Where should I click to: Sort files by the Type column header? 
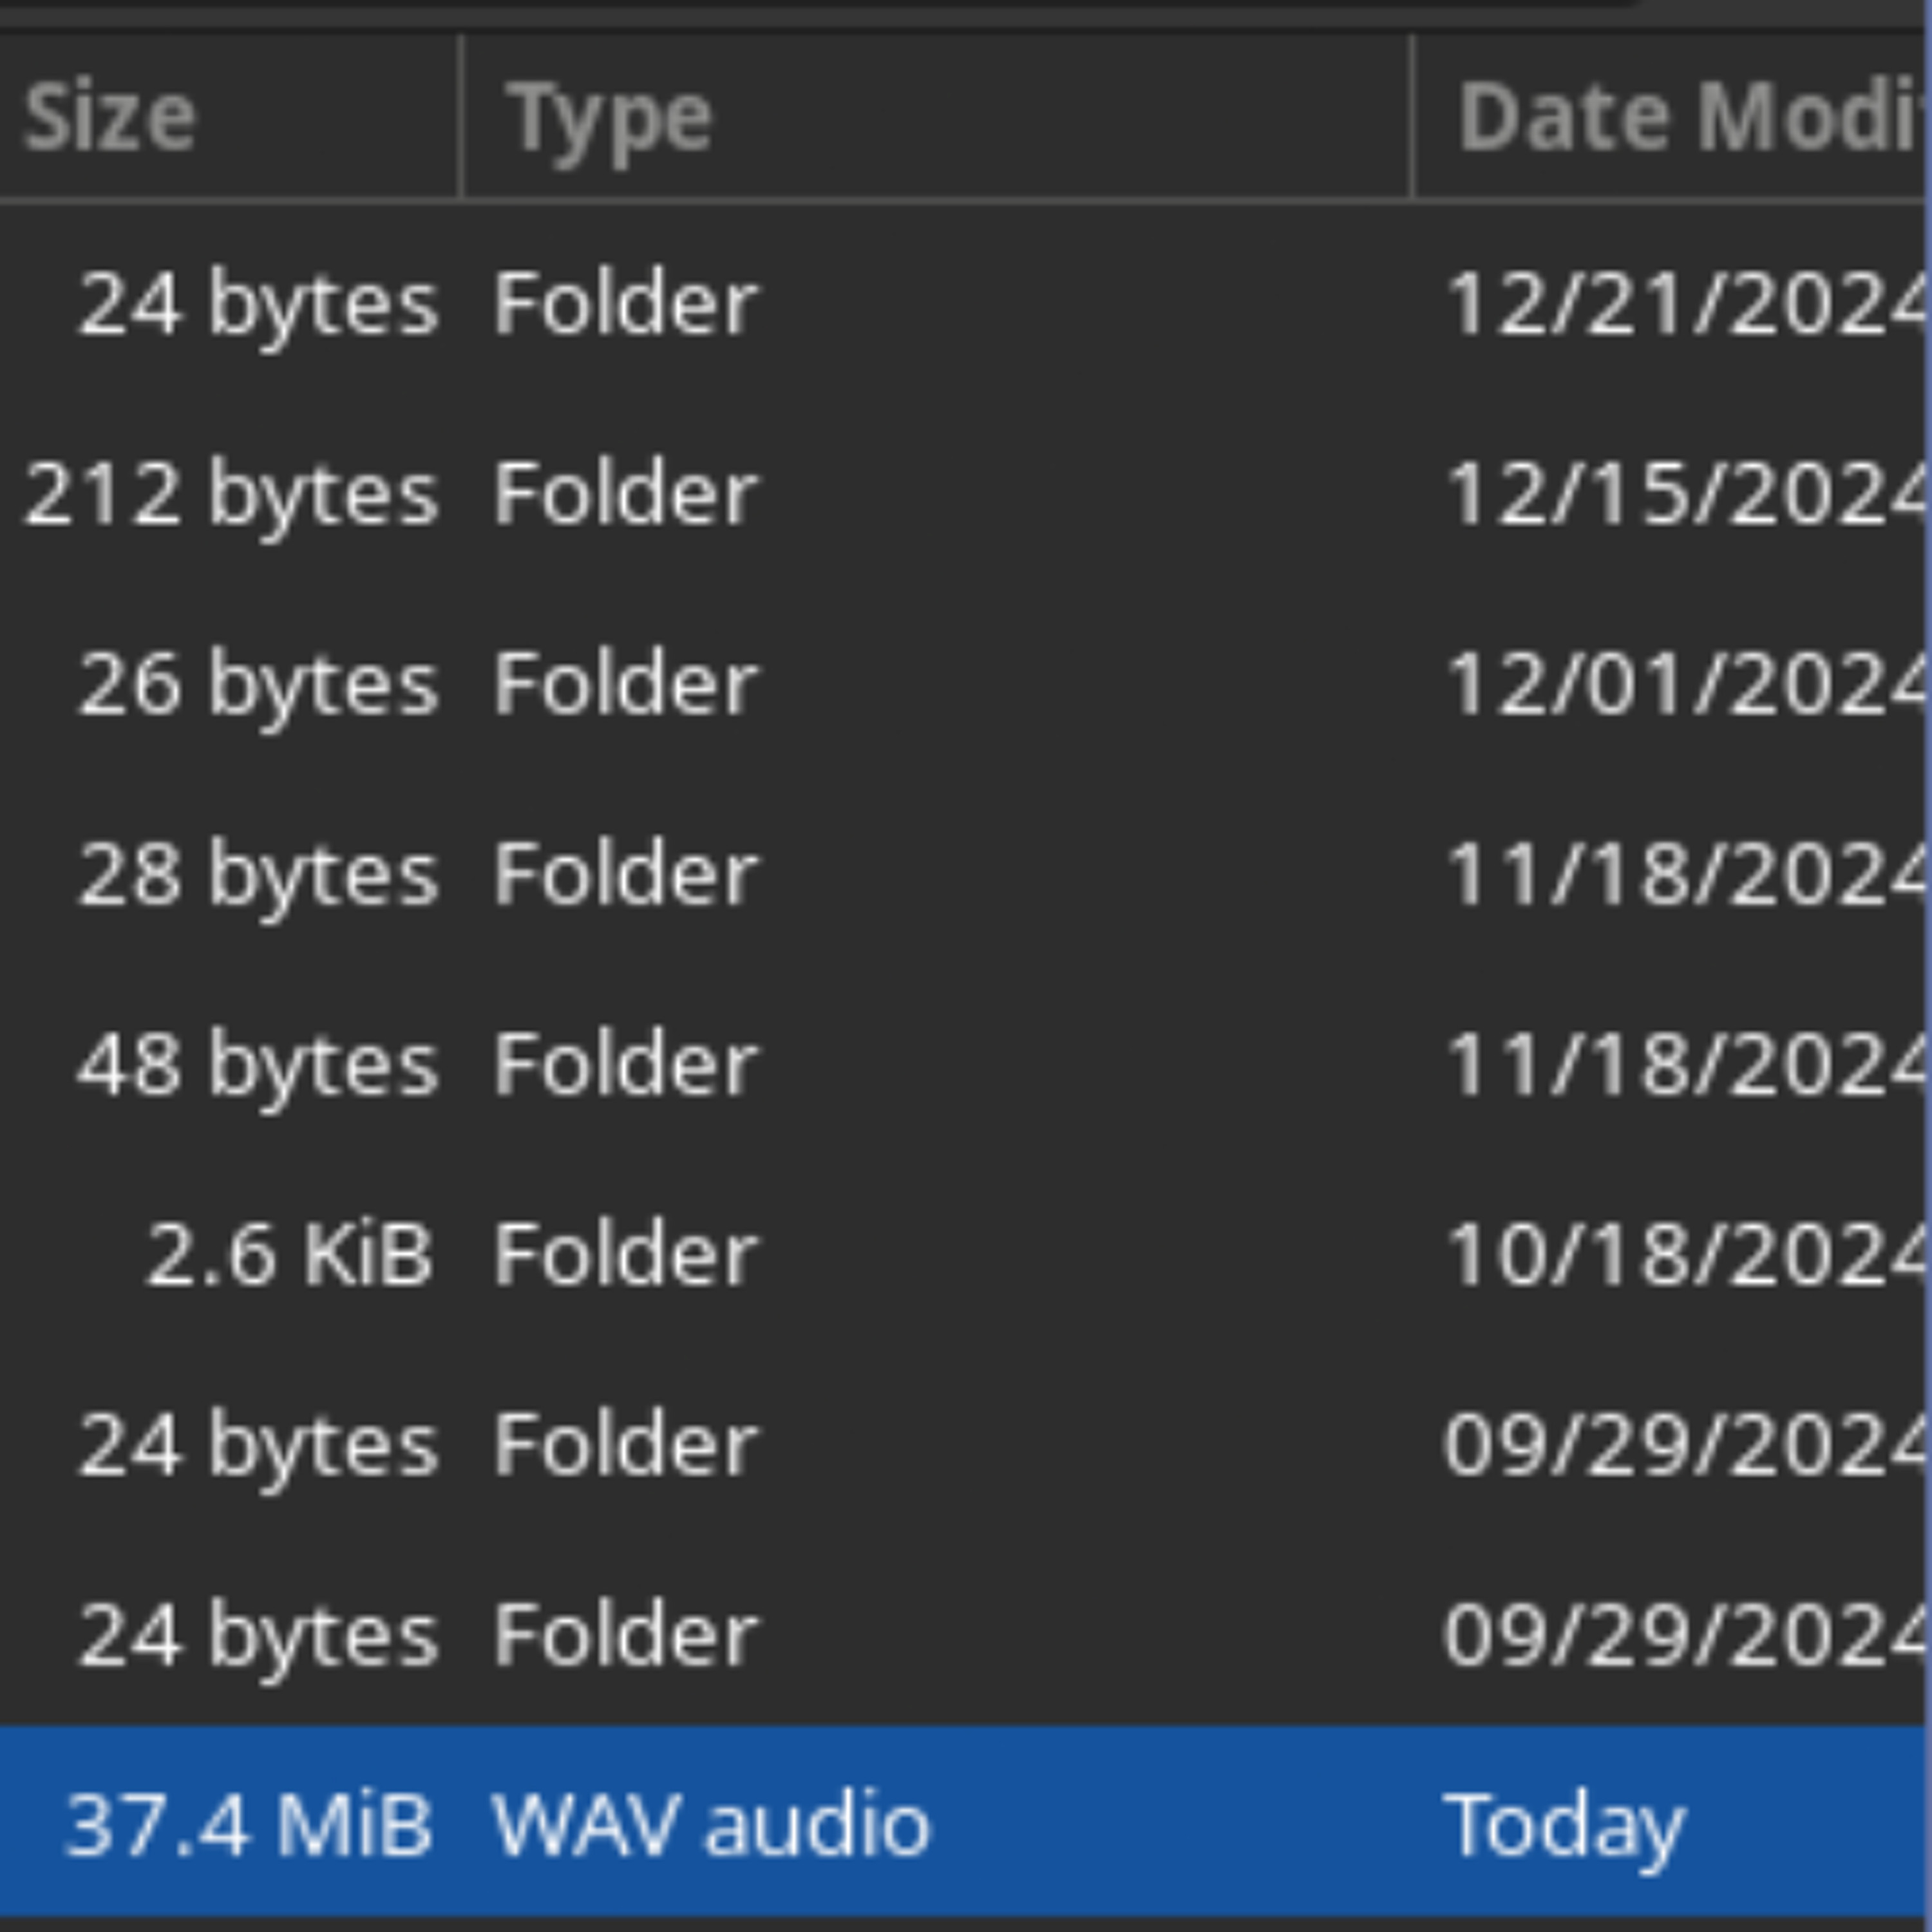click(x=937, y=117)
